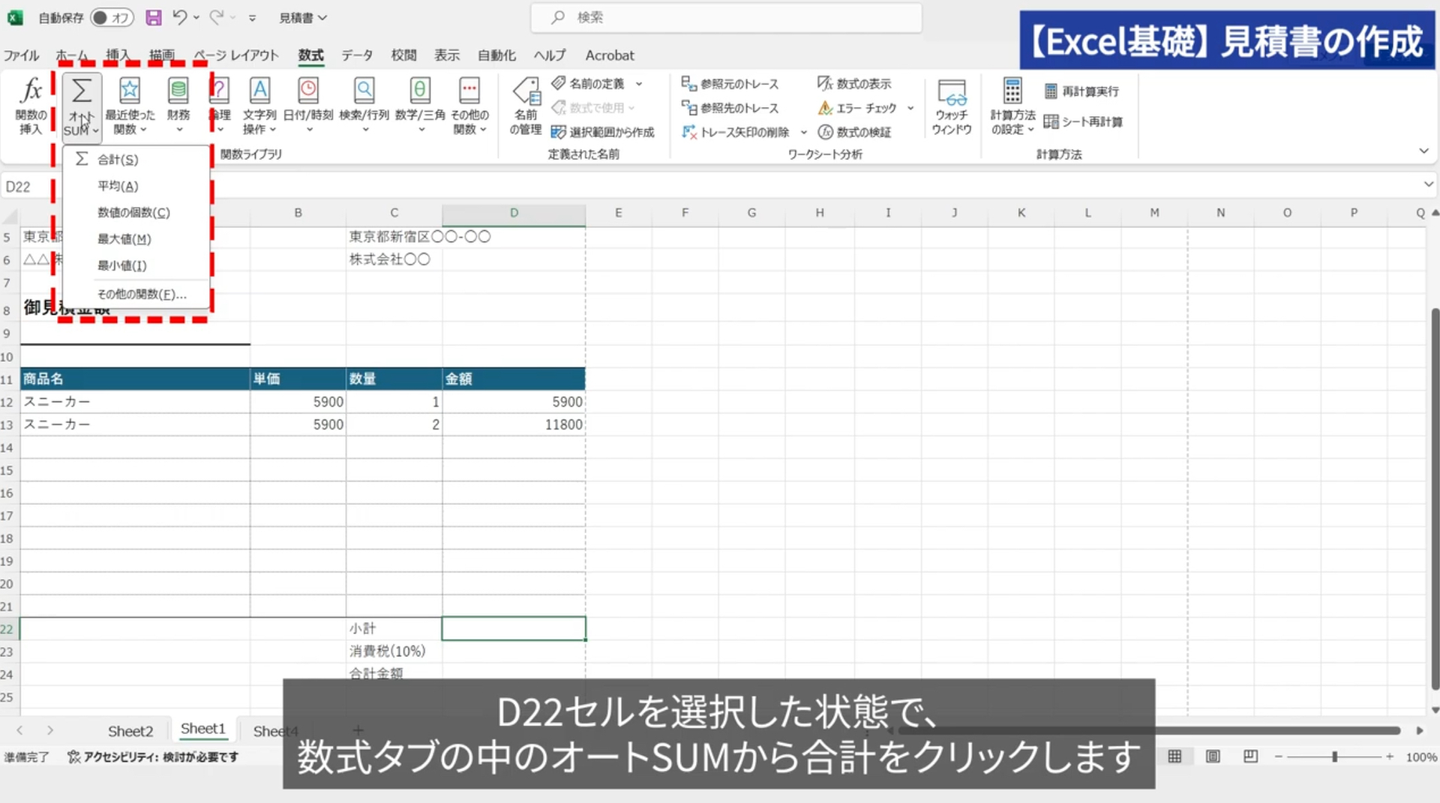The image size is (1440, 803).
Task: Click シート再計算
Action: click(x=1083, y=122)
